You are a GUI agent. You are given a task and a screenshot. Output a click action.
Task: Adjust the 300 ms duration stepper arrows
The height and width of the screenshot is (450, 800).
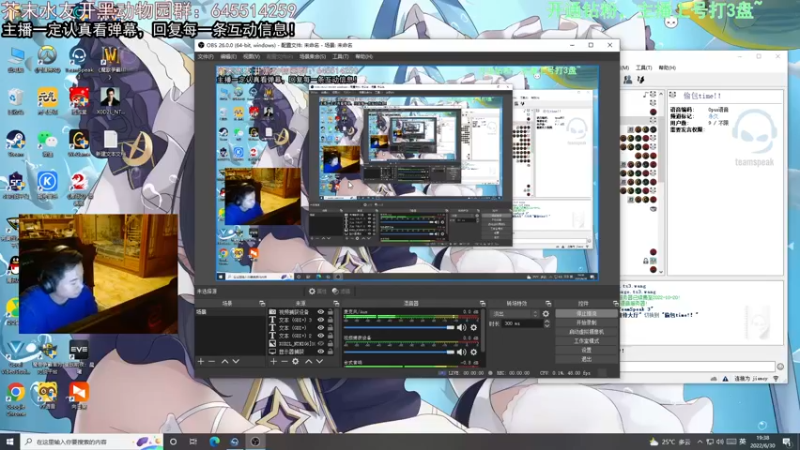[546, 323]
